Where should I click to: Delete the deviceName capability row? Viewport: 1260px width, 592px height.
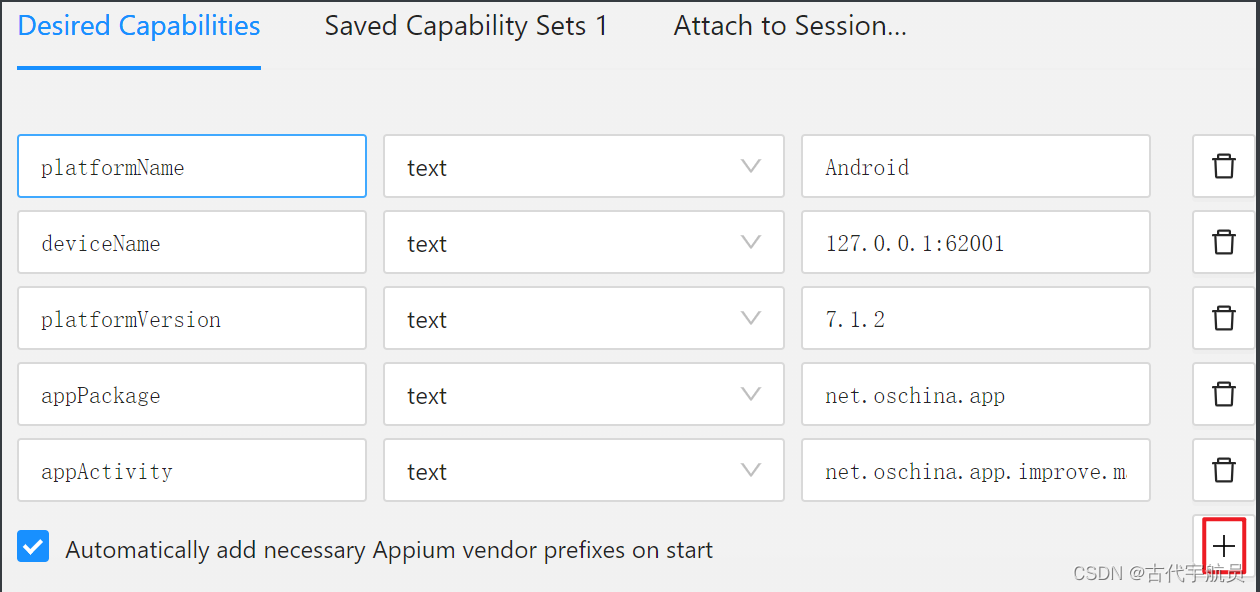(x=1223, y=242)
